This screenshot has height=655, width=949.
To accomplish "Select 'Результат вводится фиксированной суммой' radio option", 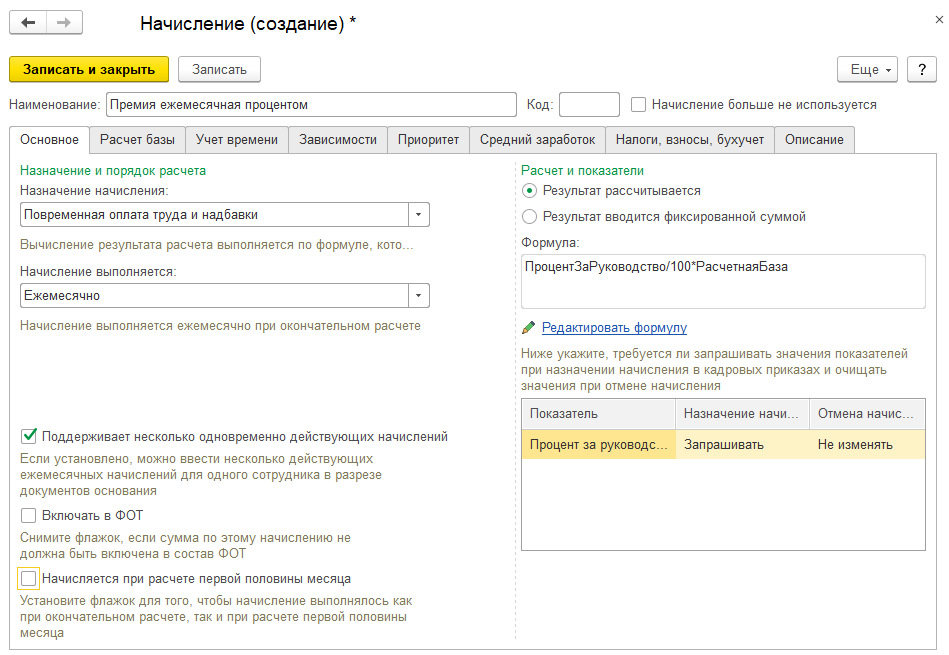I will pyautogui.click(x=530, y=216).
